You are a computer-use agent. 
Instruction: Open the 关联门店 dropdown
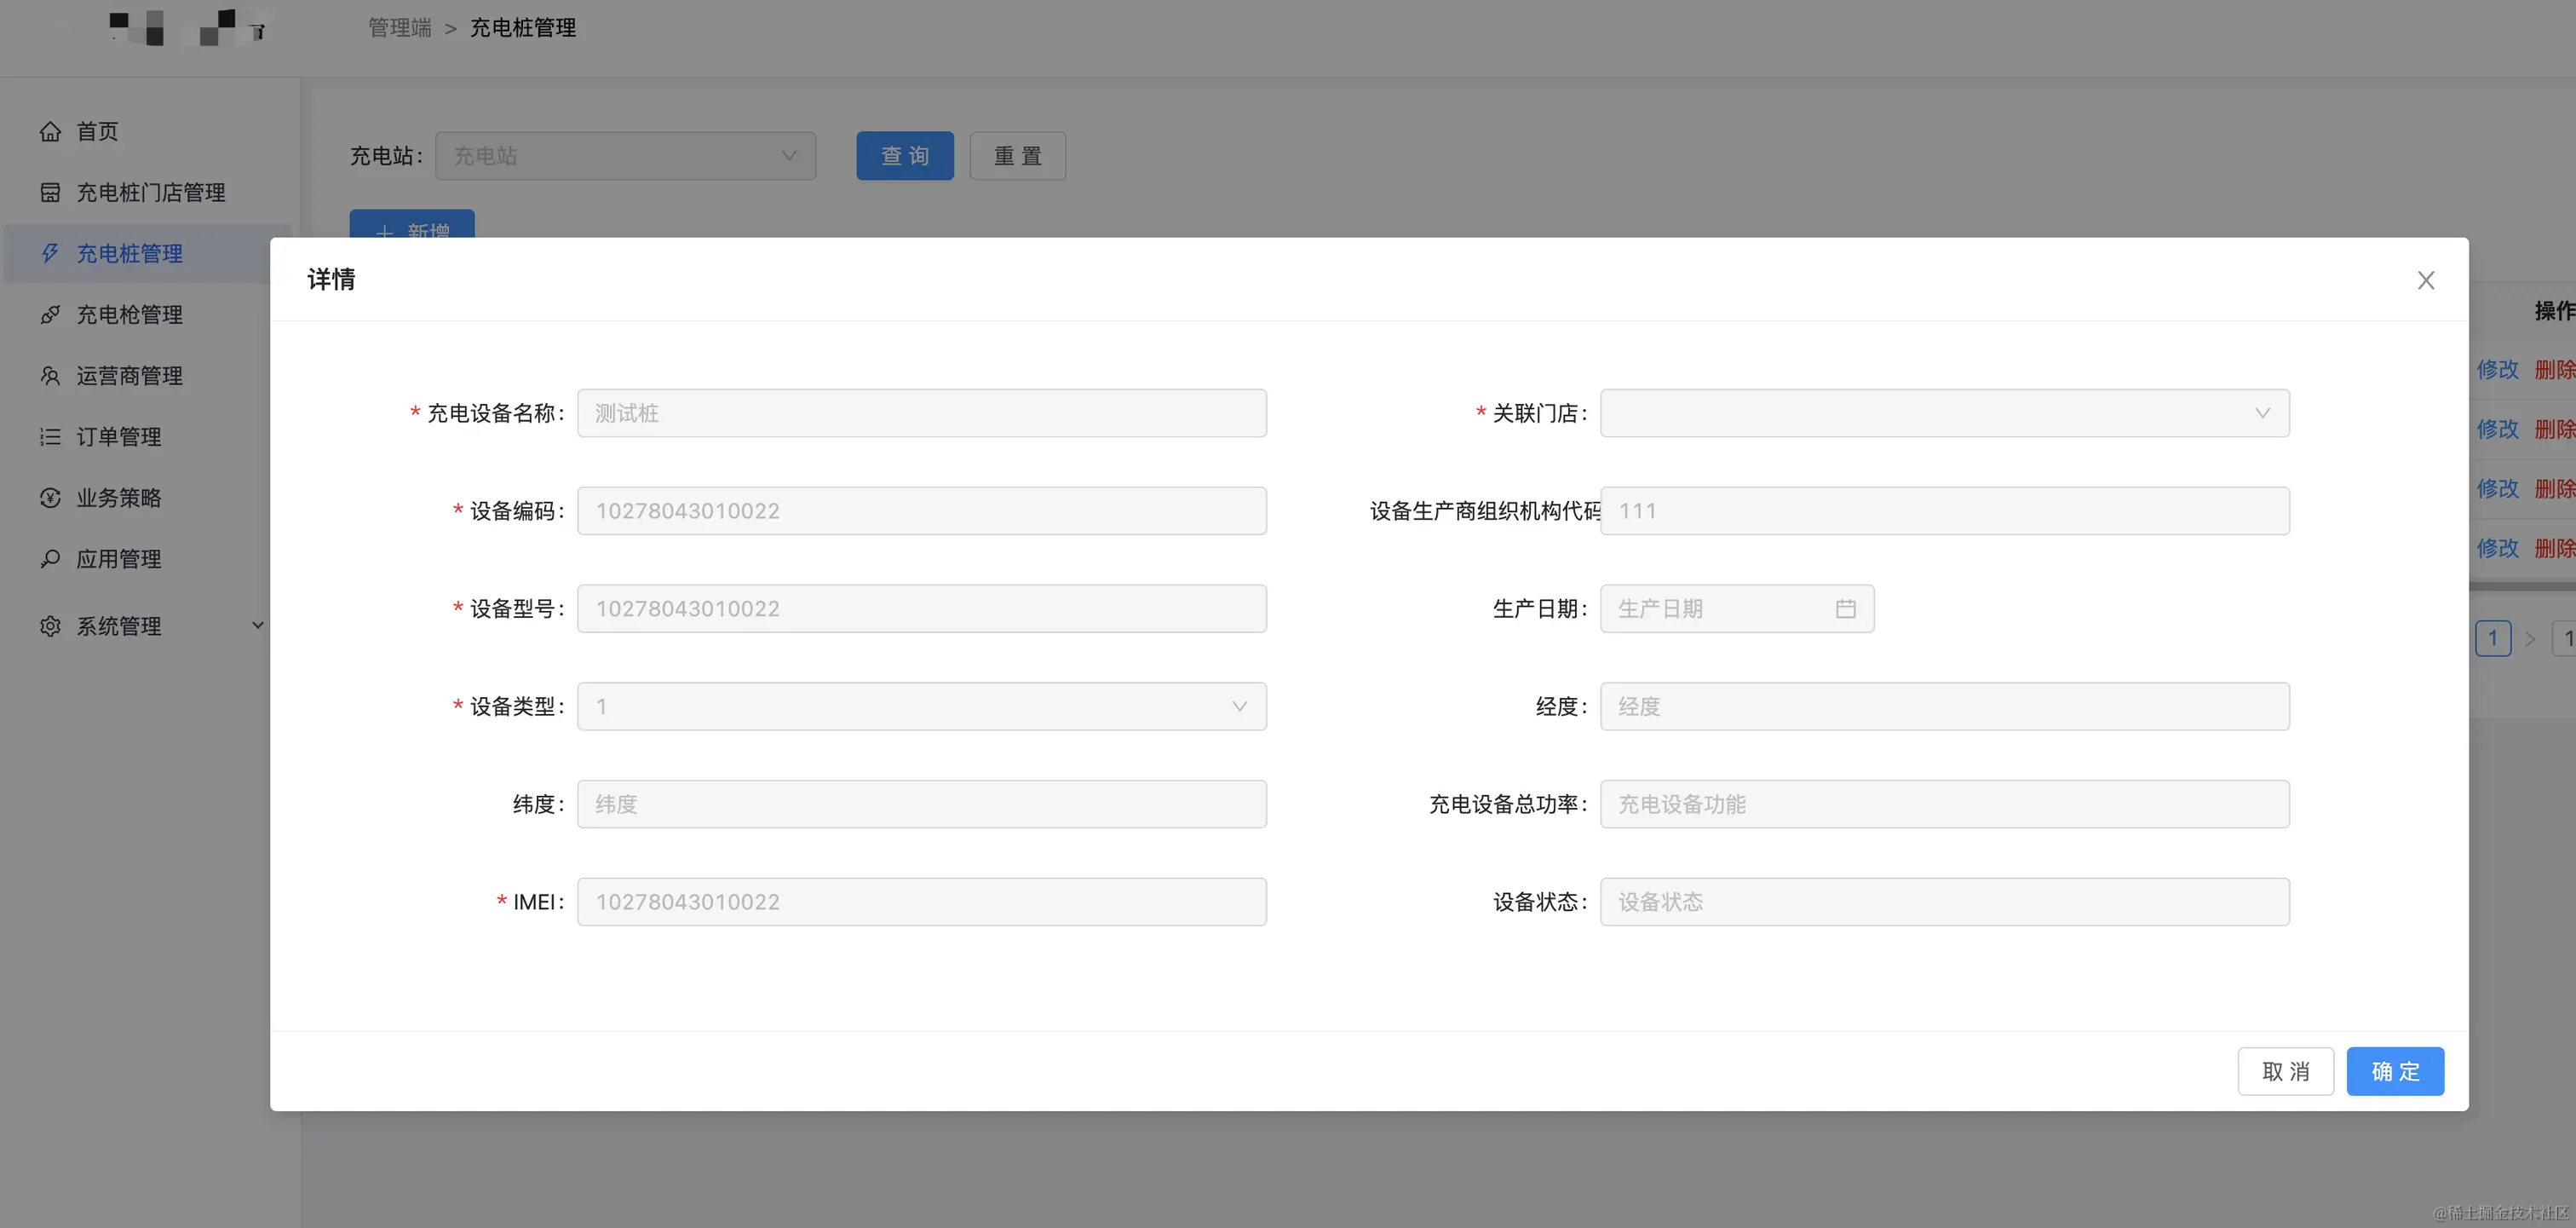(x=1943, y=413)
